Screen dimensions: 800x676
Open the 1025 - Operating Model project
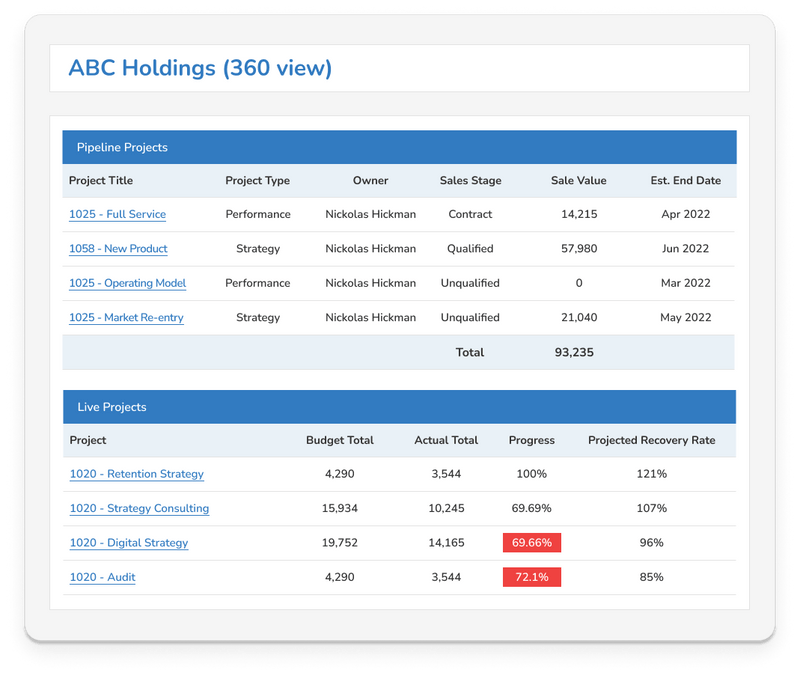pyautogui.click(x=127, y=283)
